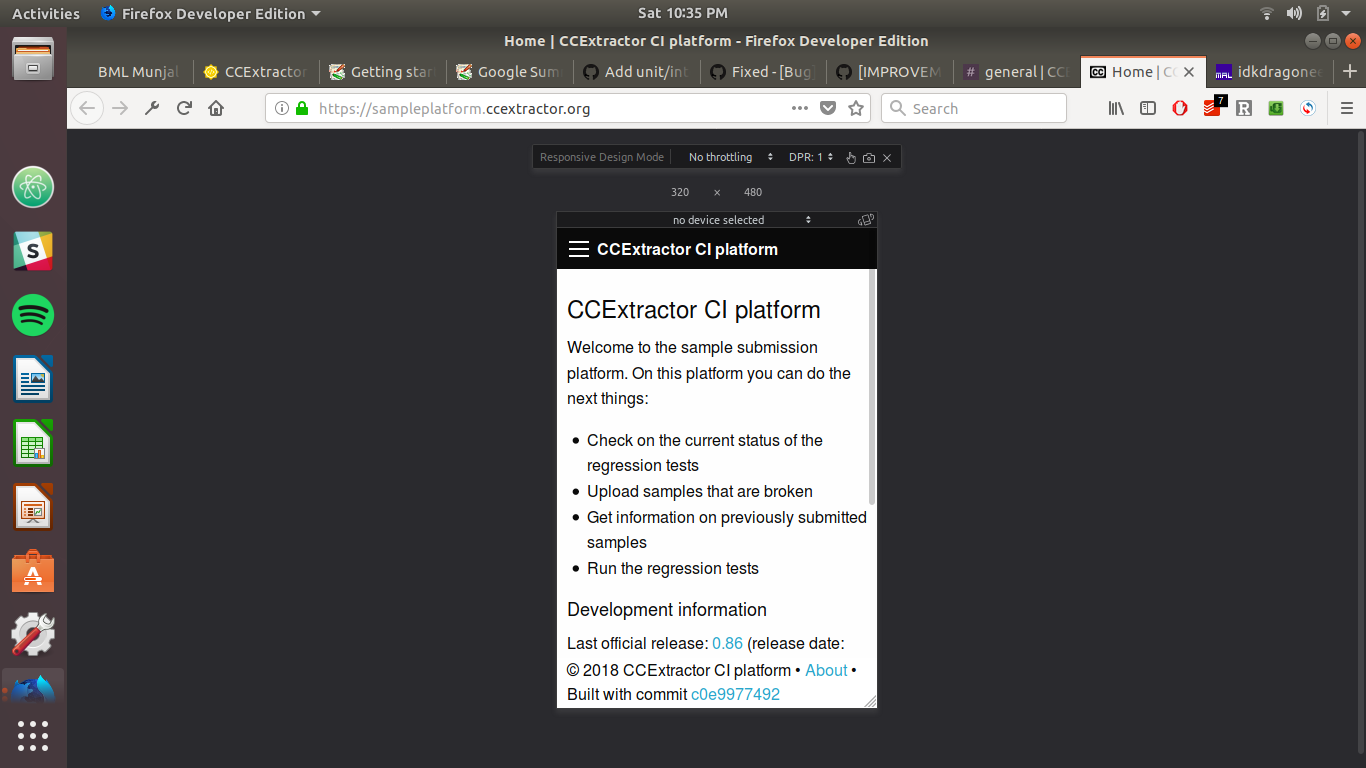Bookmark this page with the star
Screen dimensions: 1366x768
point(856,108)
